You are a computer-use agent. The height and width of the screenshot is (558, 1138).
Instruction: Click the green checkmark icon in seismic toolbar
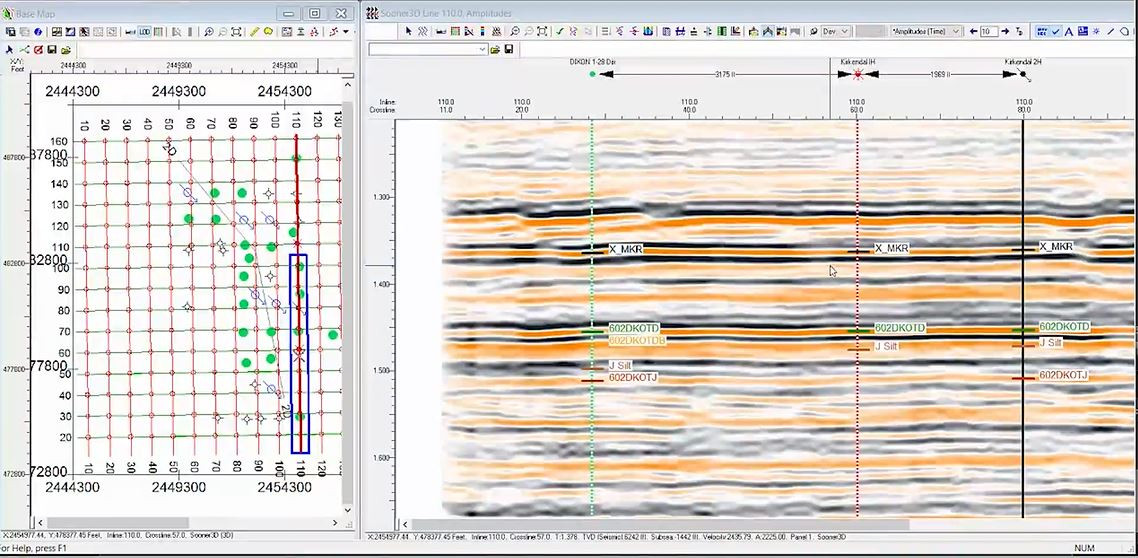560,32
